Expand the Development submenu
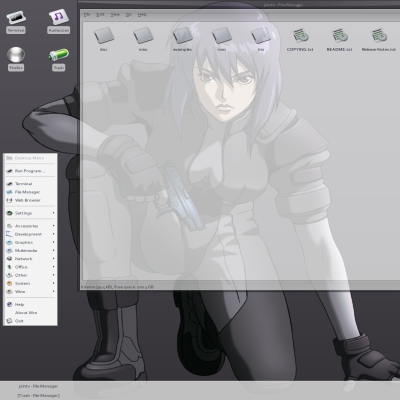400x400 pixels. click(30, 234)
